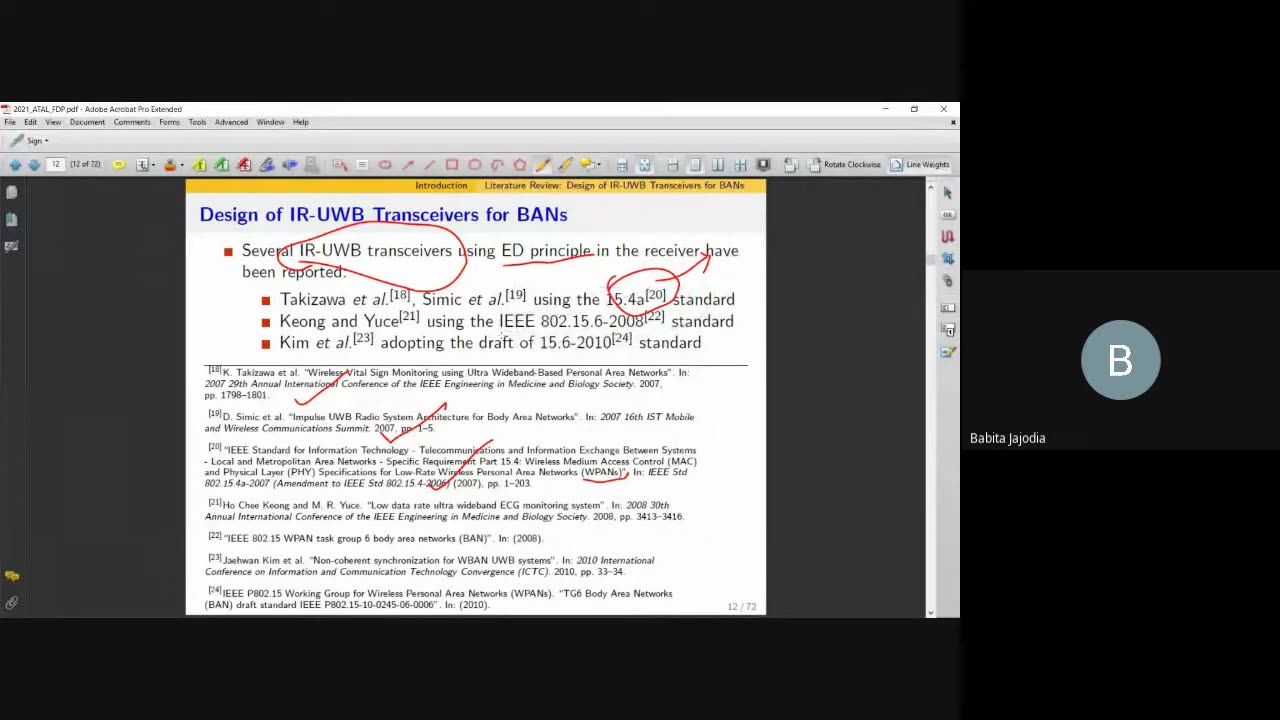This screenshot has height=720, width=1280.
Task: Open the Attachments paperclip panel
Action: [x=11, y=603]
